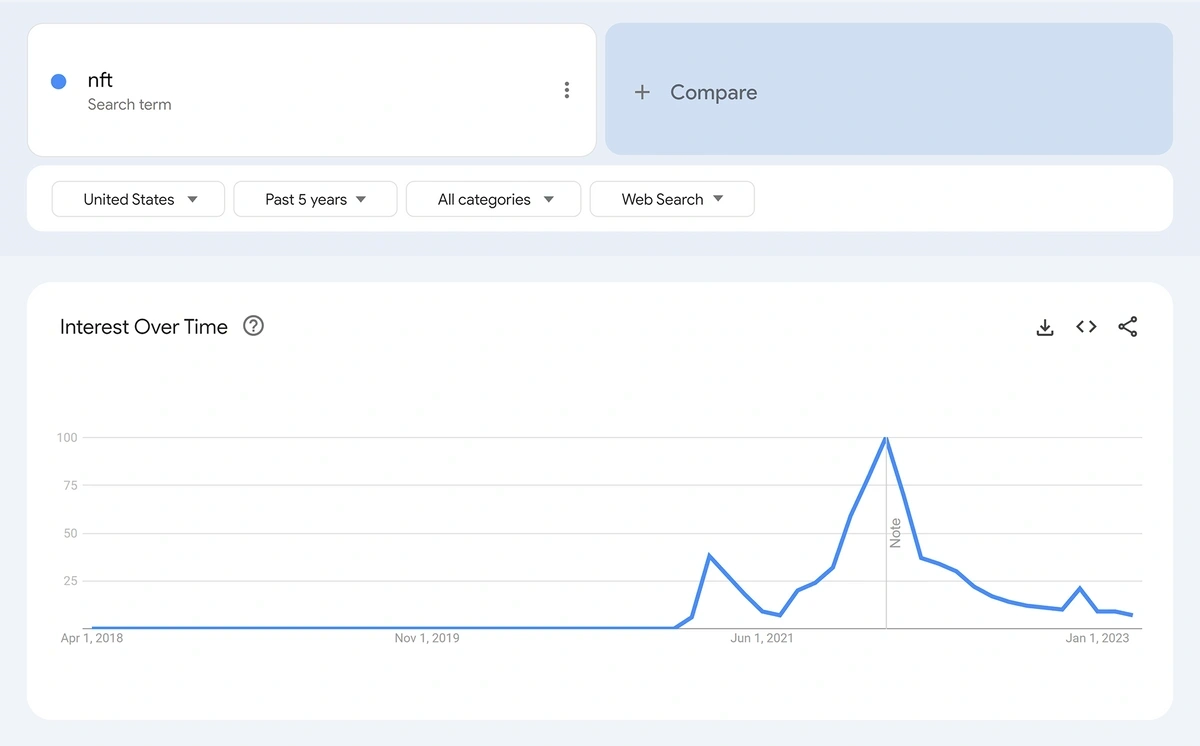Click the Compare plus icon

[642, 92]
